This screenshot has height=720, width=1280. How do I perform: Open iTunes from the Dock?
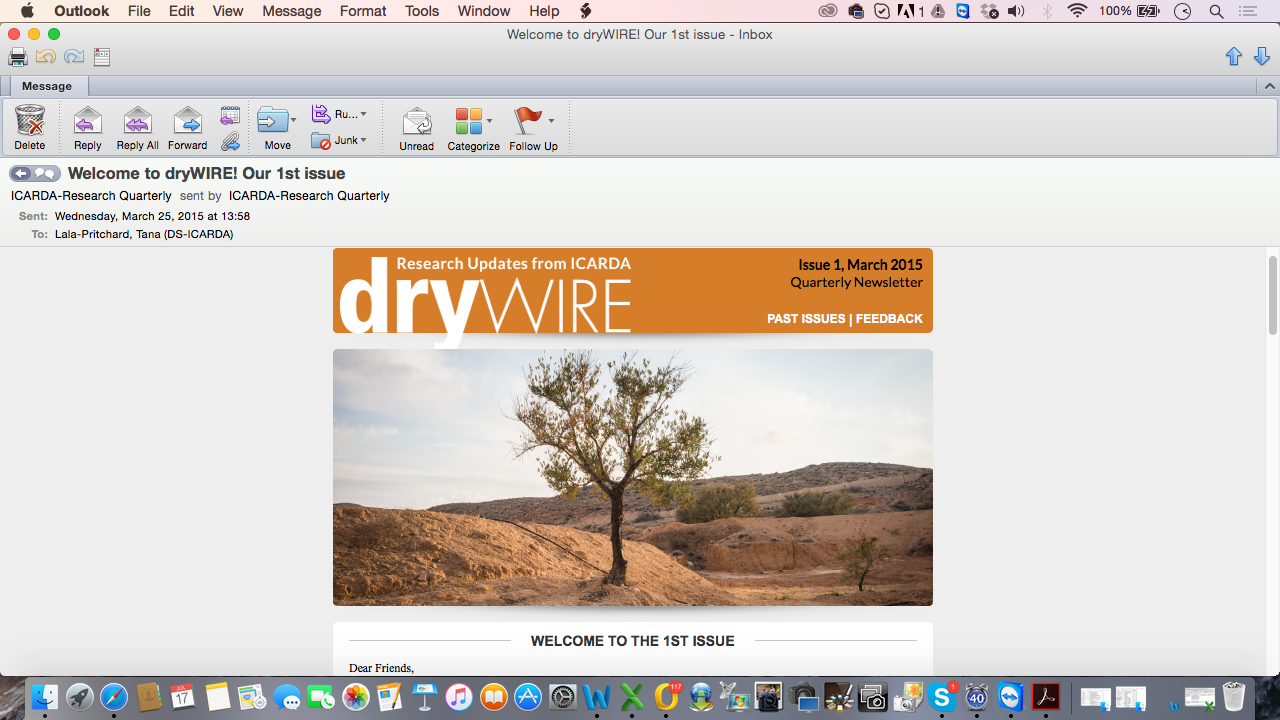point(459,697)
